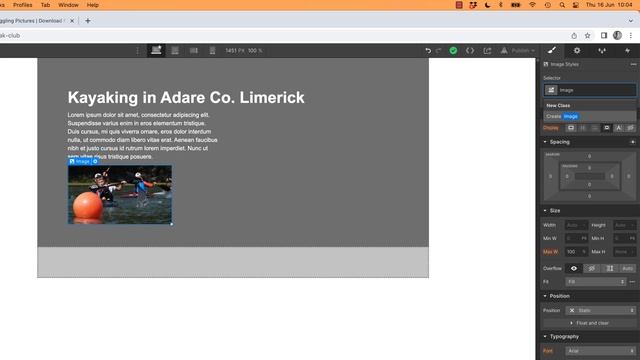
Task: Select the desktop breakpoint view icon
Action: coord(156,50)
